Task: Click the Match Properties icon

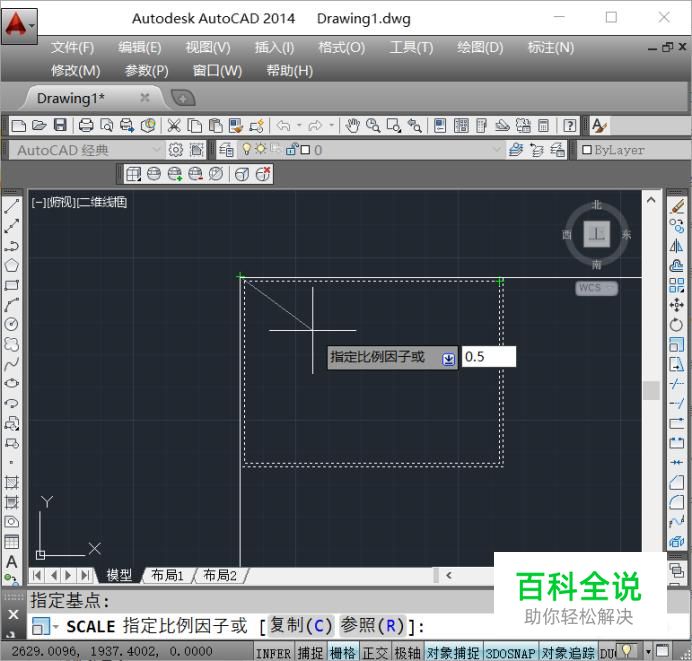Action: pyautogui.click(x=236, y=126)
